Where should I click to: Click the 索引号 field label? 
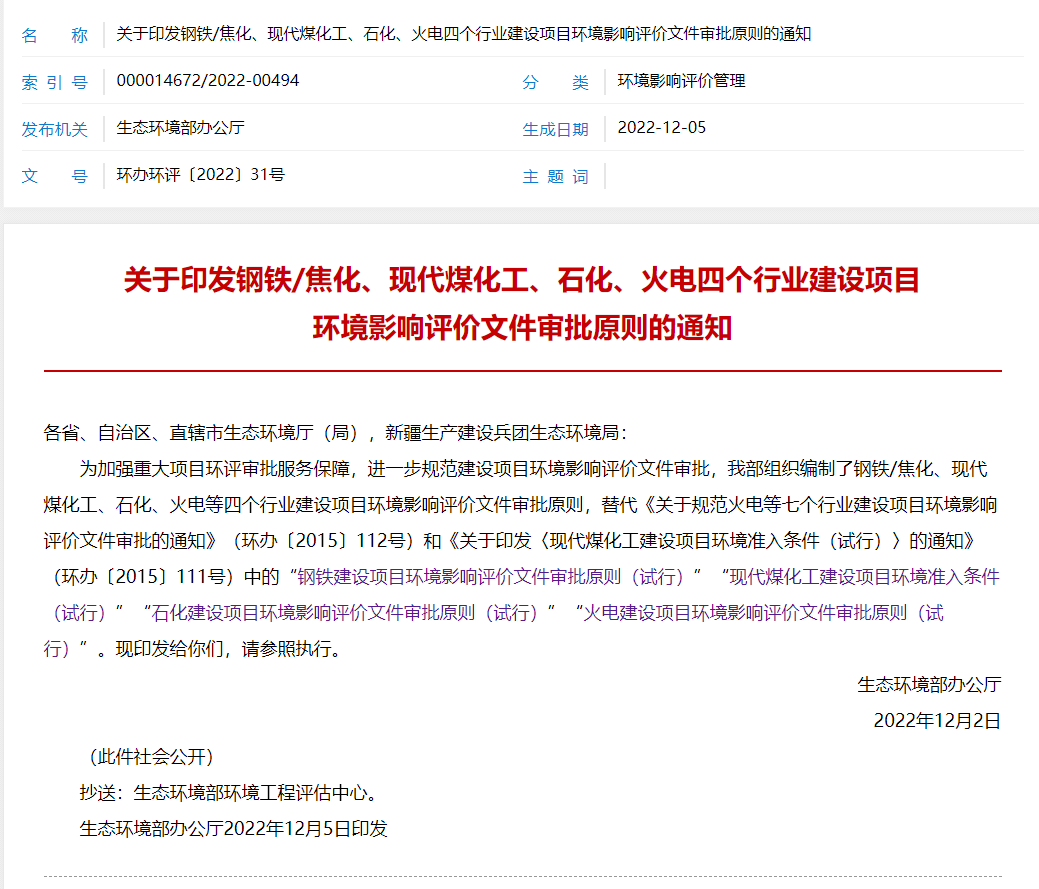55,83
